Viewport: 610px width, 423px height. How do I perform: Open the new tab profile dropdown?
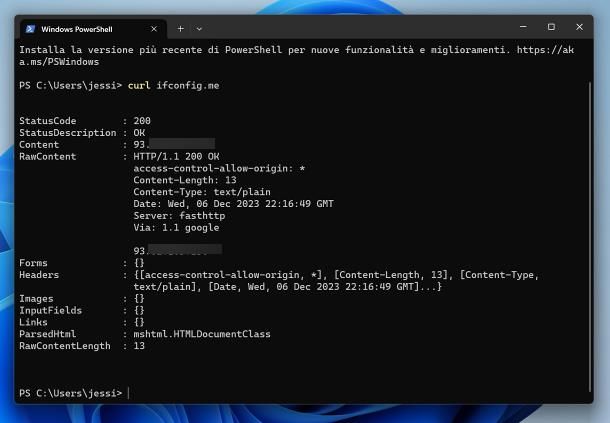199,29
